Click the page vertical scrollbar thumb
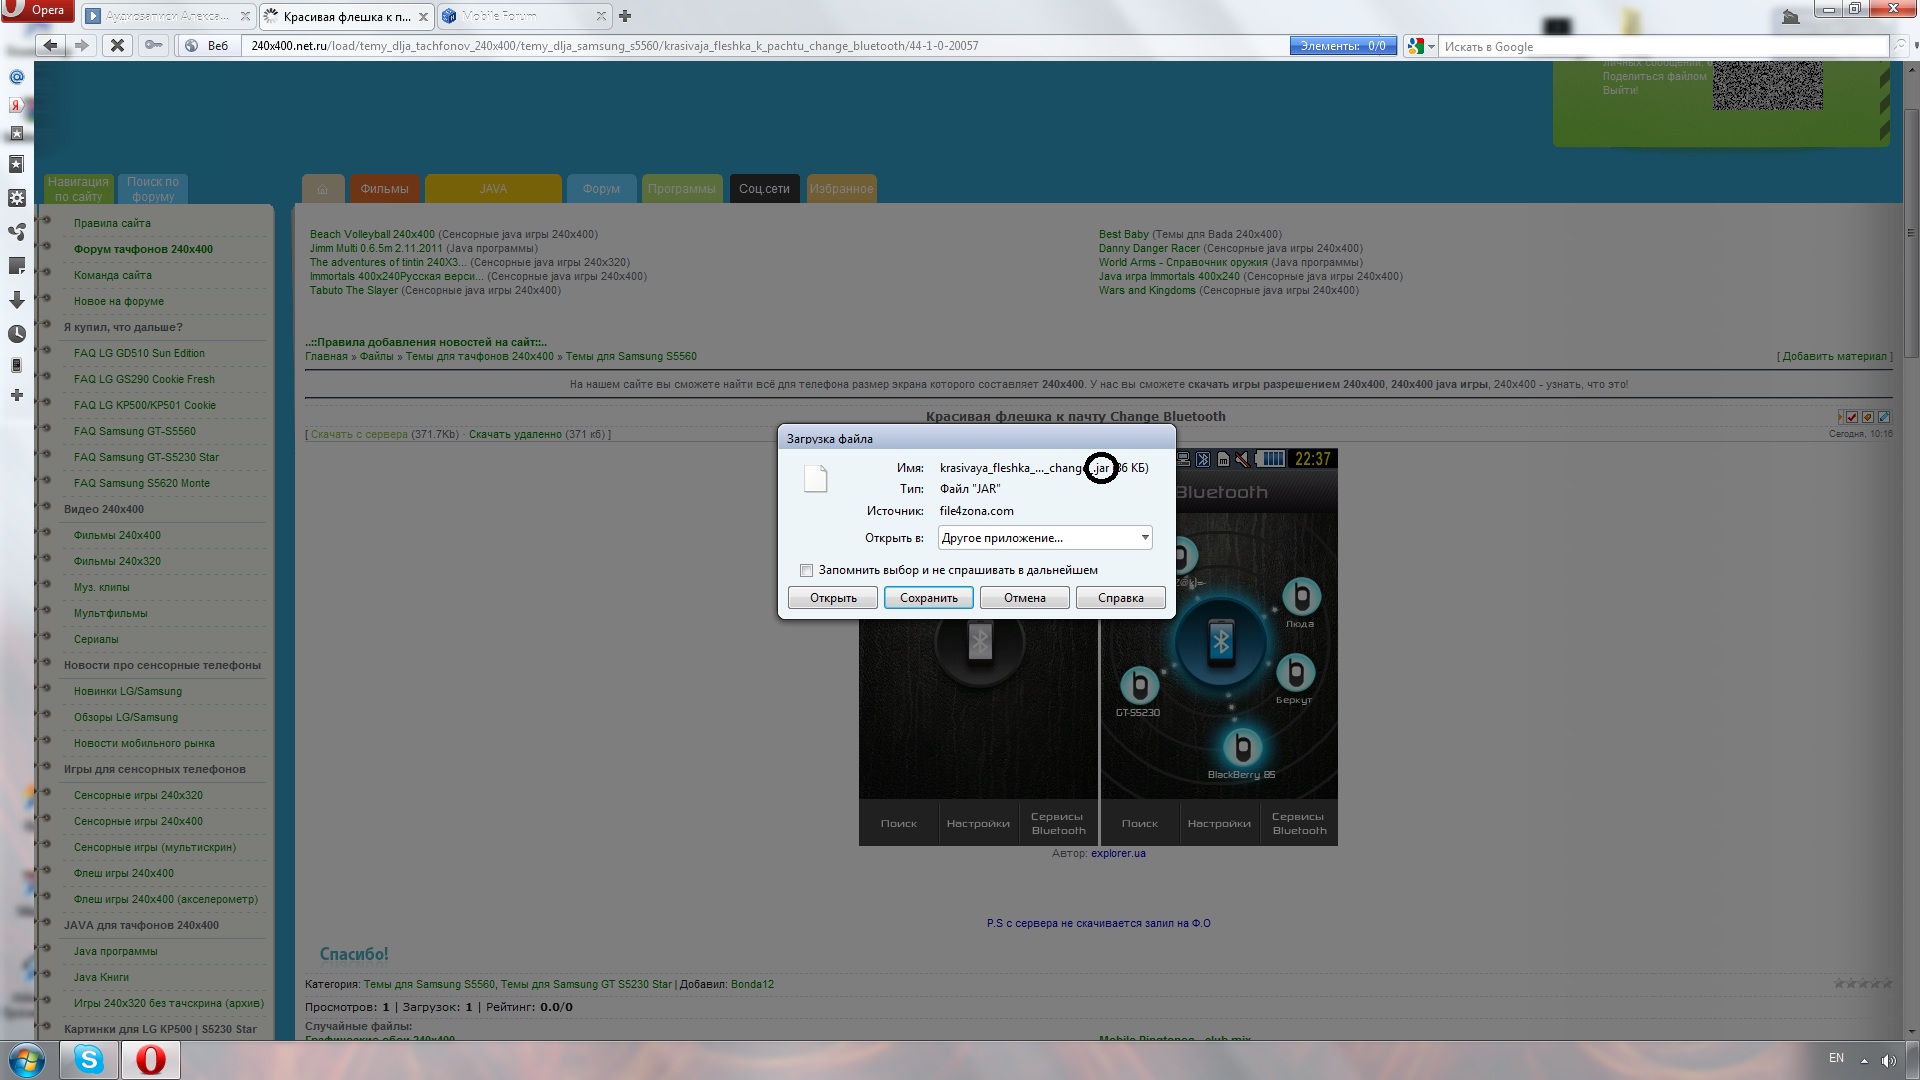The image size is (1920, 1080). point(1911,235)
